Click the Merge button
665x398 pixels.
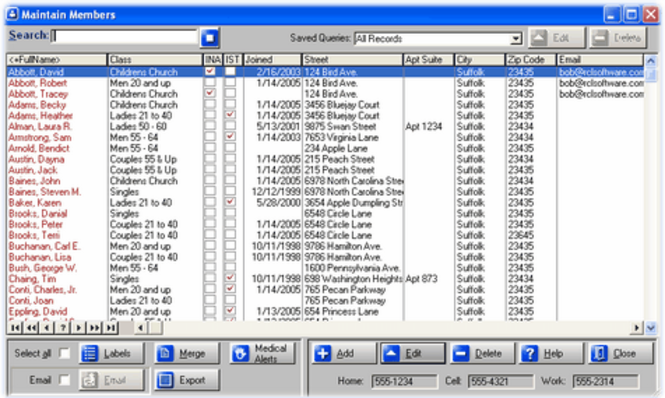pyautogui.click(x=187, y=353)
